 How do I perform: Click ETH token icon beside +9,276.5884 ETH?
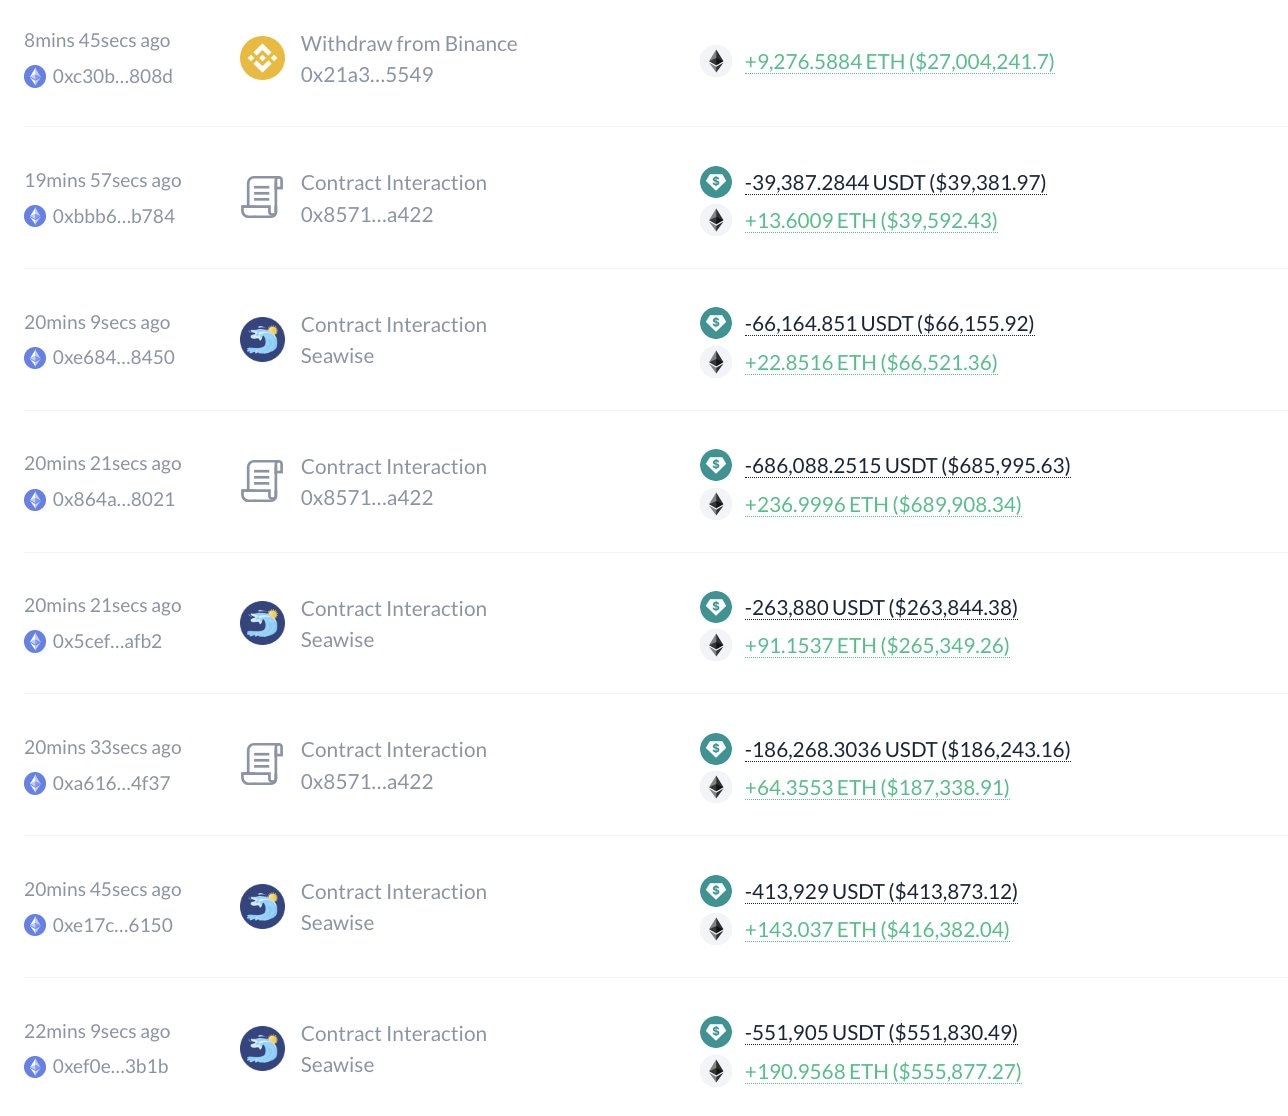pos(715,61)
